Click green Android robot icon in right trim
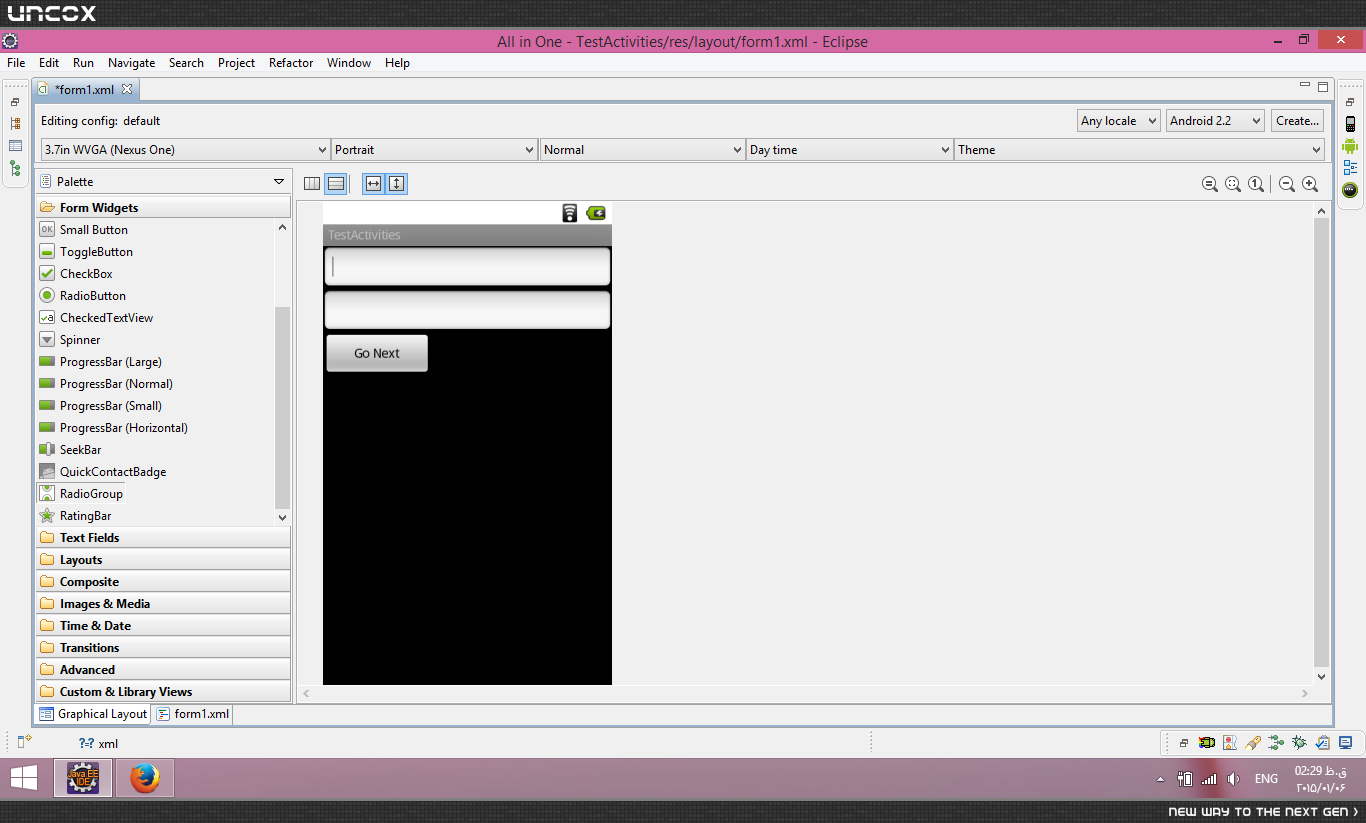Screen dimensions: 1366x823 click(1350, 146)
